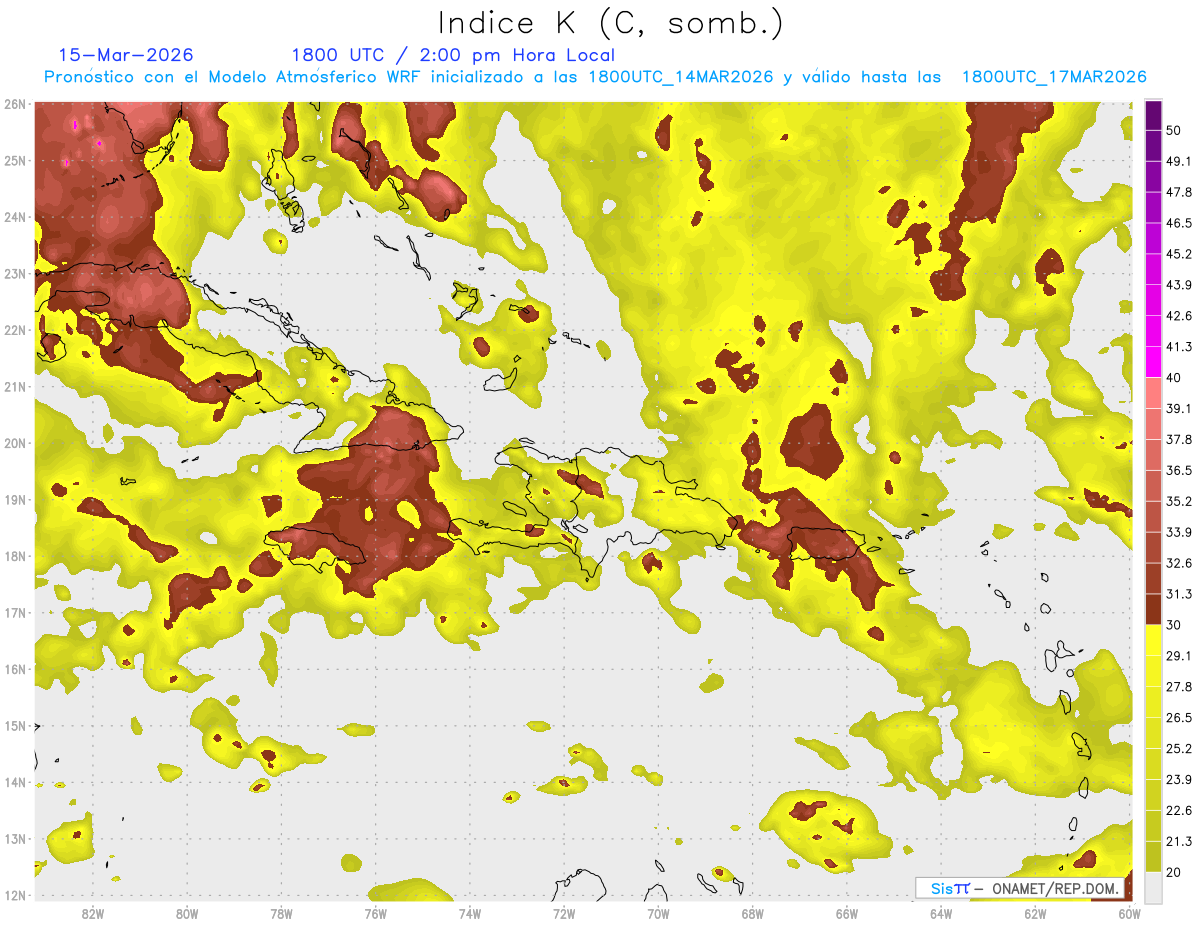Click the '25N' latitude label
This screenshot has width=1200, height=927.
coord(15,160)
